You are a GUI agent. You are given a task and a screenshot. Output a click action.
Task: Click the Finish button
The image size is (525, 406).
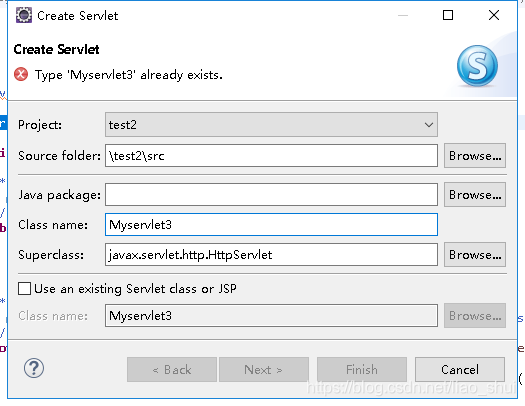click(362, 370)
